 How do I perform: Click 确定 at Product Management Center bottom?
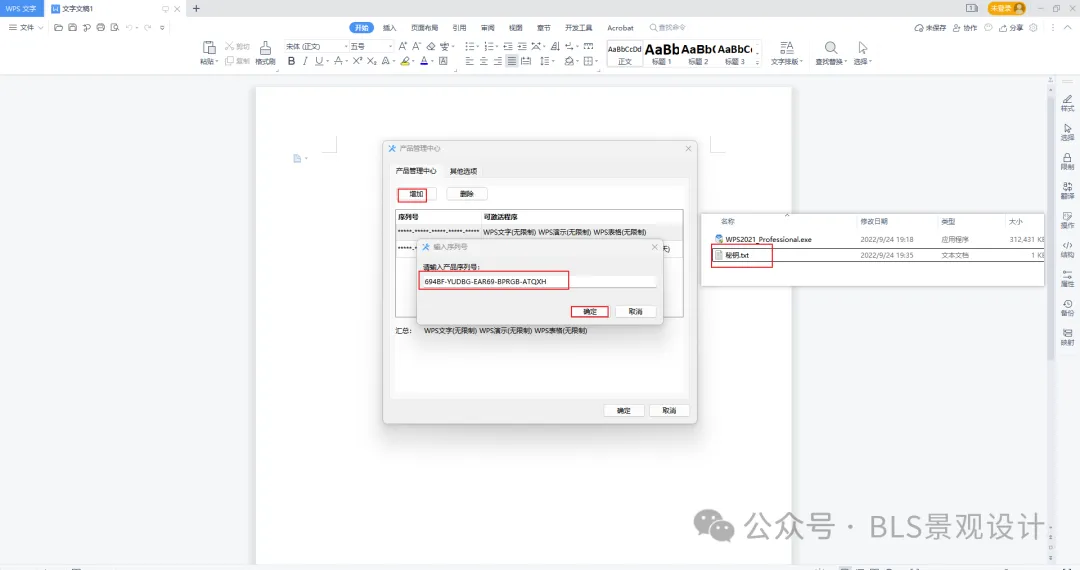tap(623, 410)
